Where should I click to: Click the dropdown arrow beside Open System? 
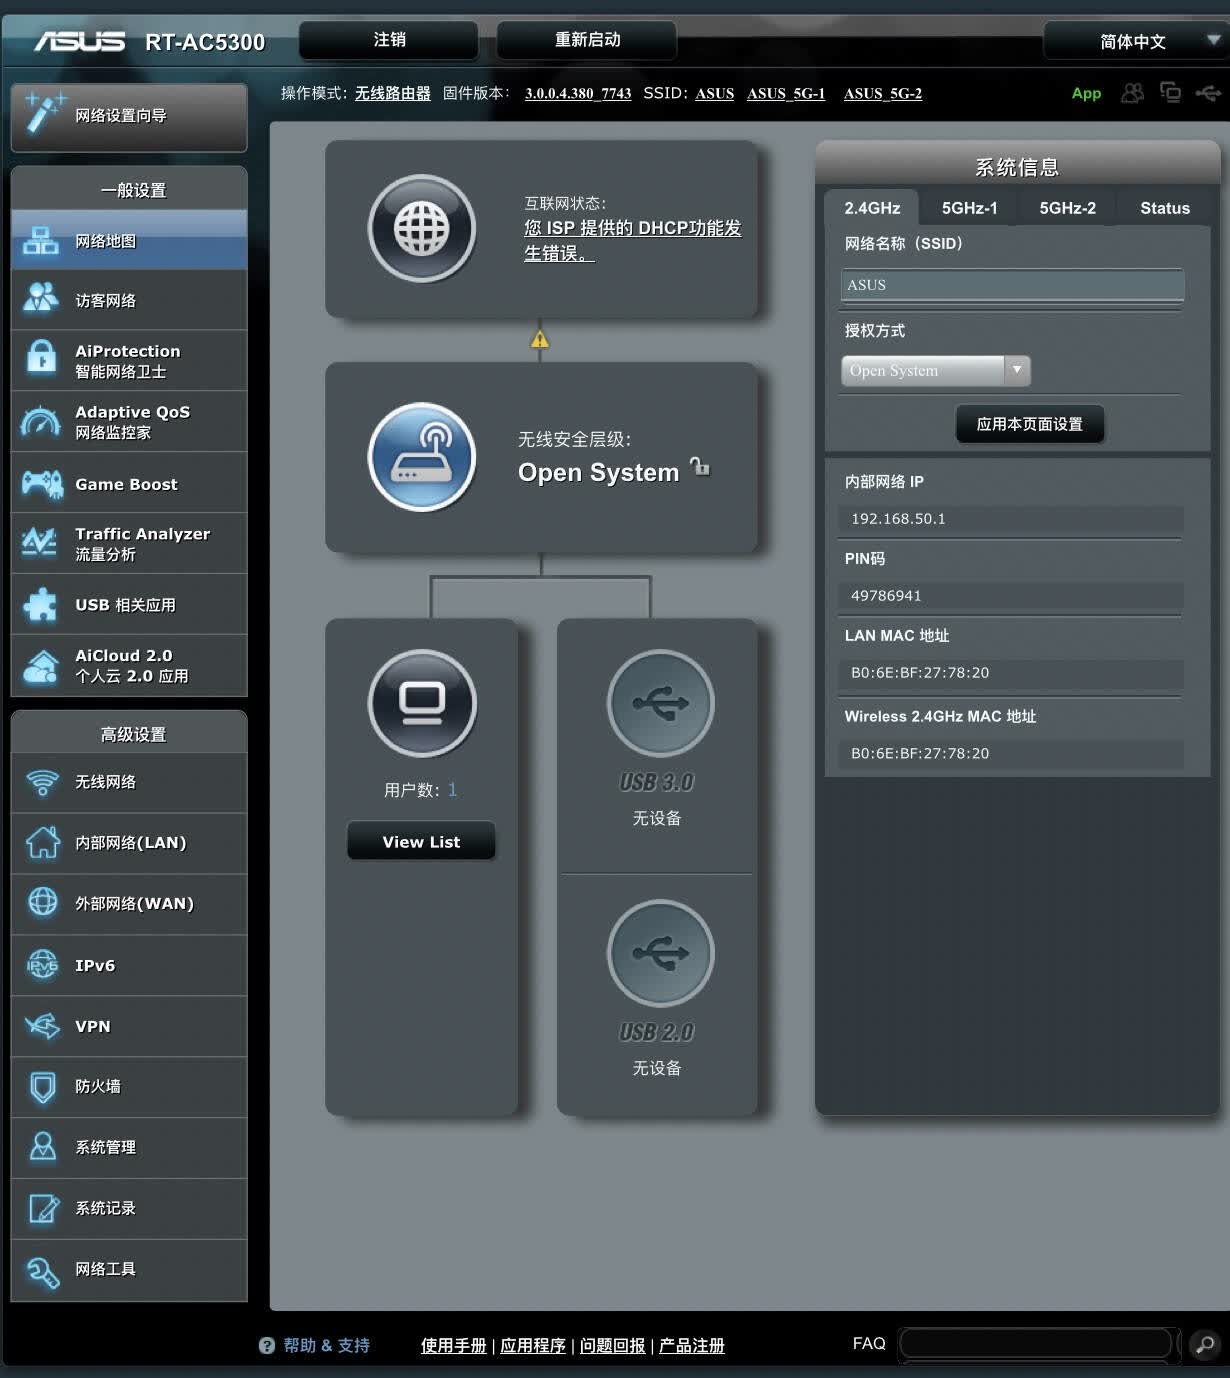pyautogui.click(x=1017, y=370)
